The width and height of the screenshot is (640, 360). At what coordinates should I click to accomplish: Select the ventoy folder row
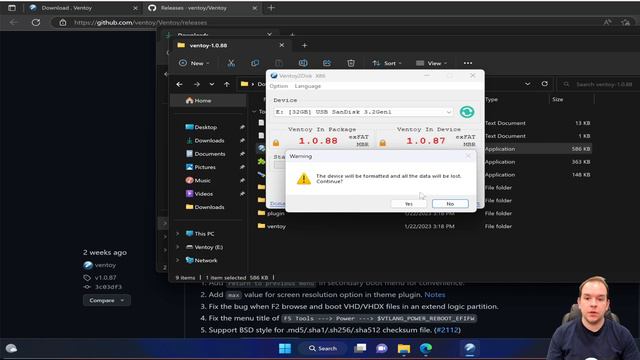276,226
